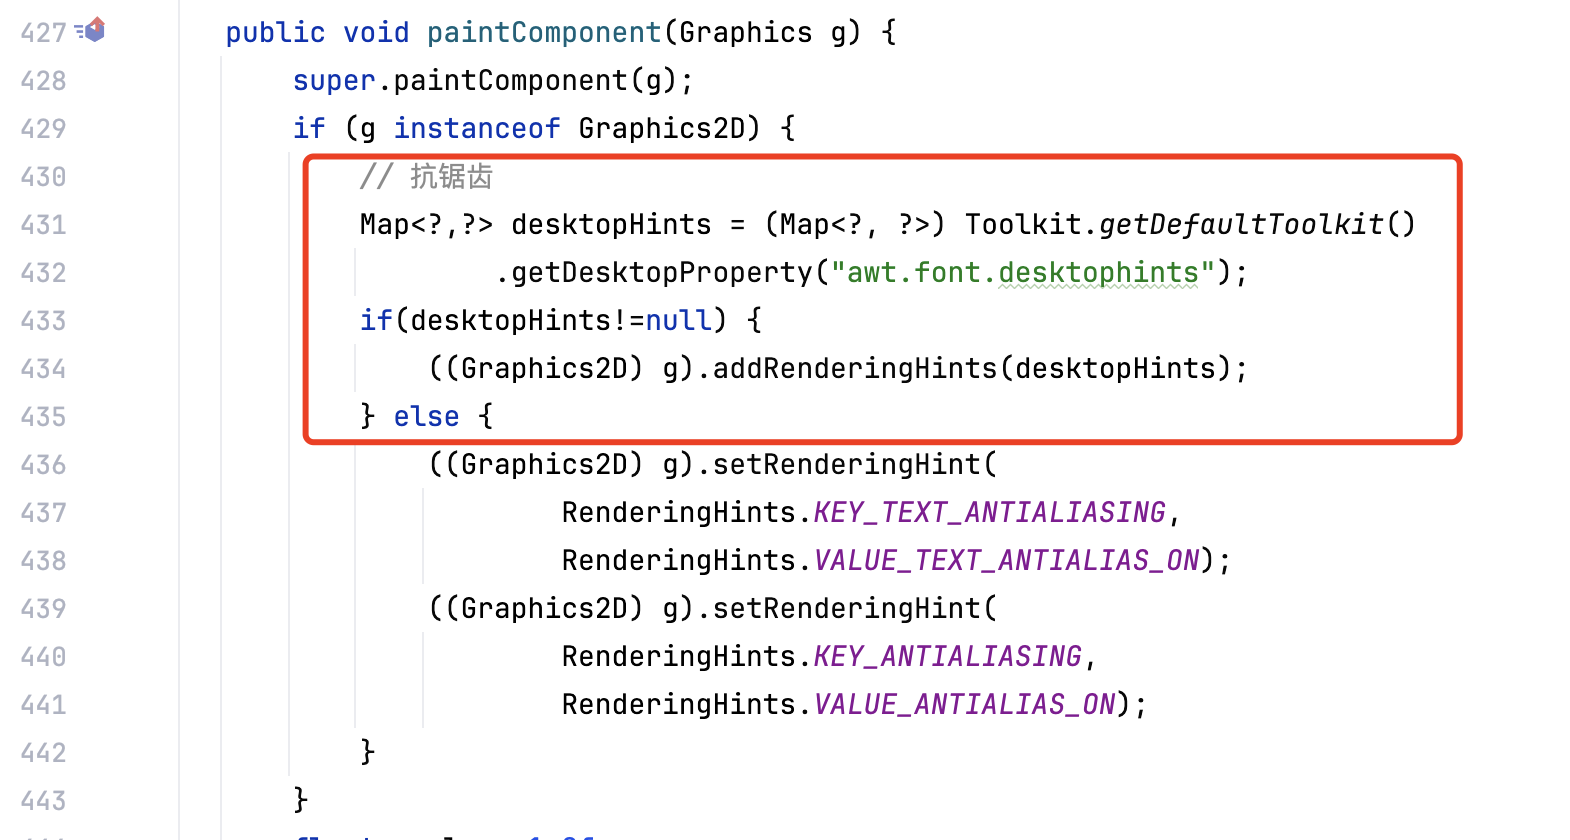Click the KEY_ANTIALIASING constant on line 440

[947, 657]
